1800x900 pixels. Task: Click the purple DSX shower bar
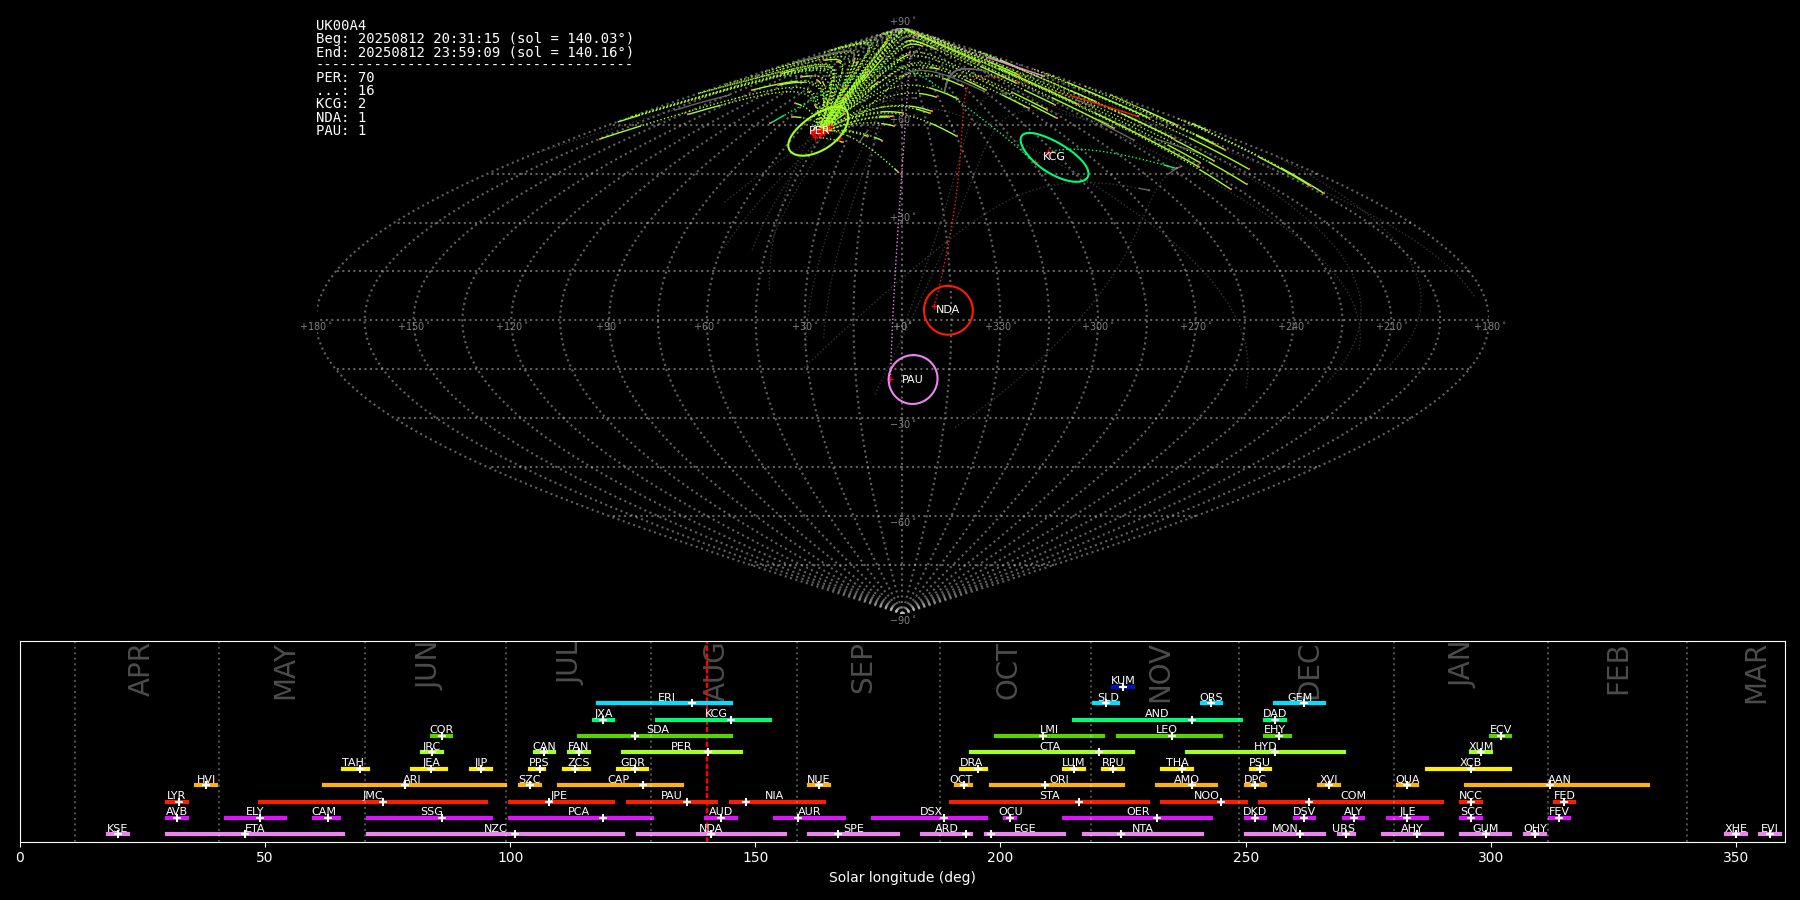[x=929, y=818]
